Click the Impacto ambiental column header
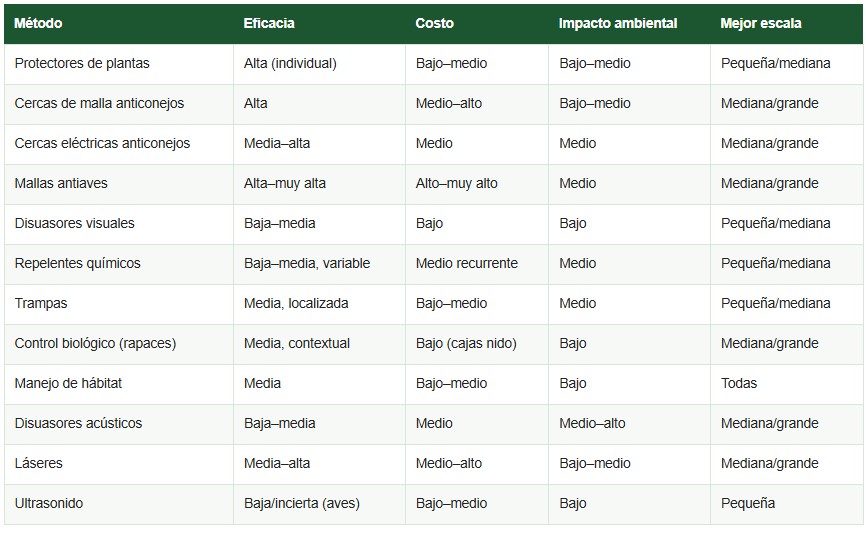 (x=629, y=24)
